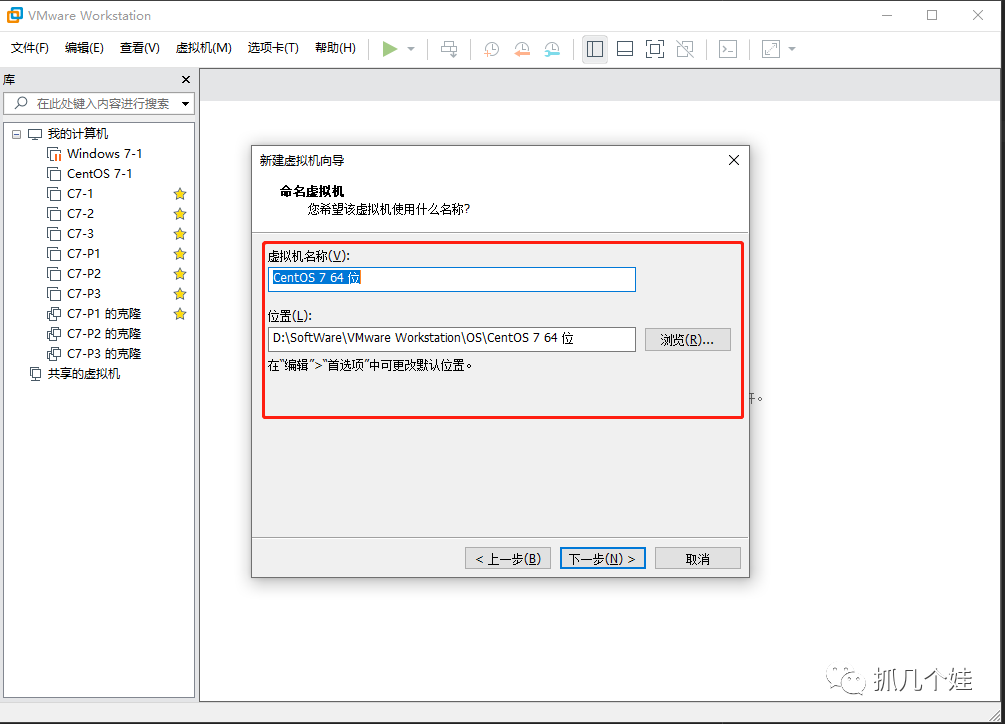Open the 编辑(E) menu
The height and width of the screenshot is (724, 1005).
[84, 48]
